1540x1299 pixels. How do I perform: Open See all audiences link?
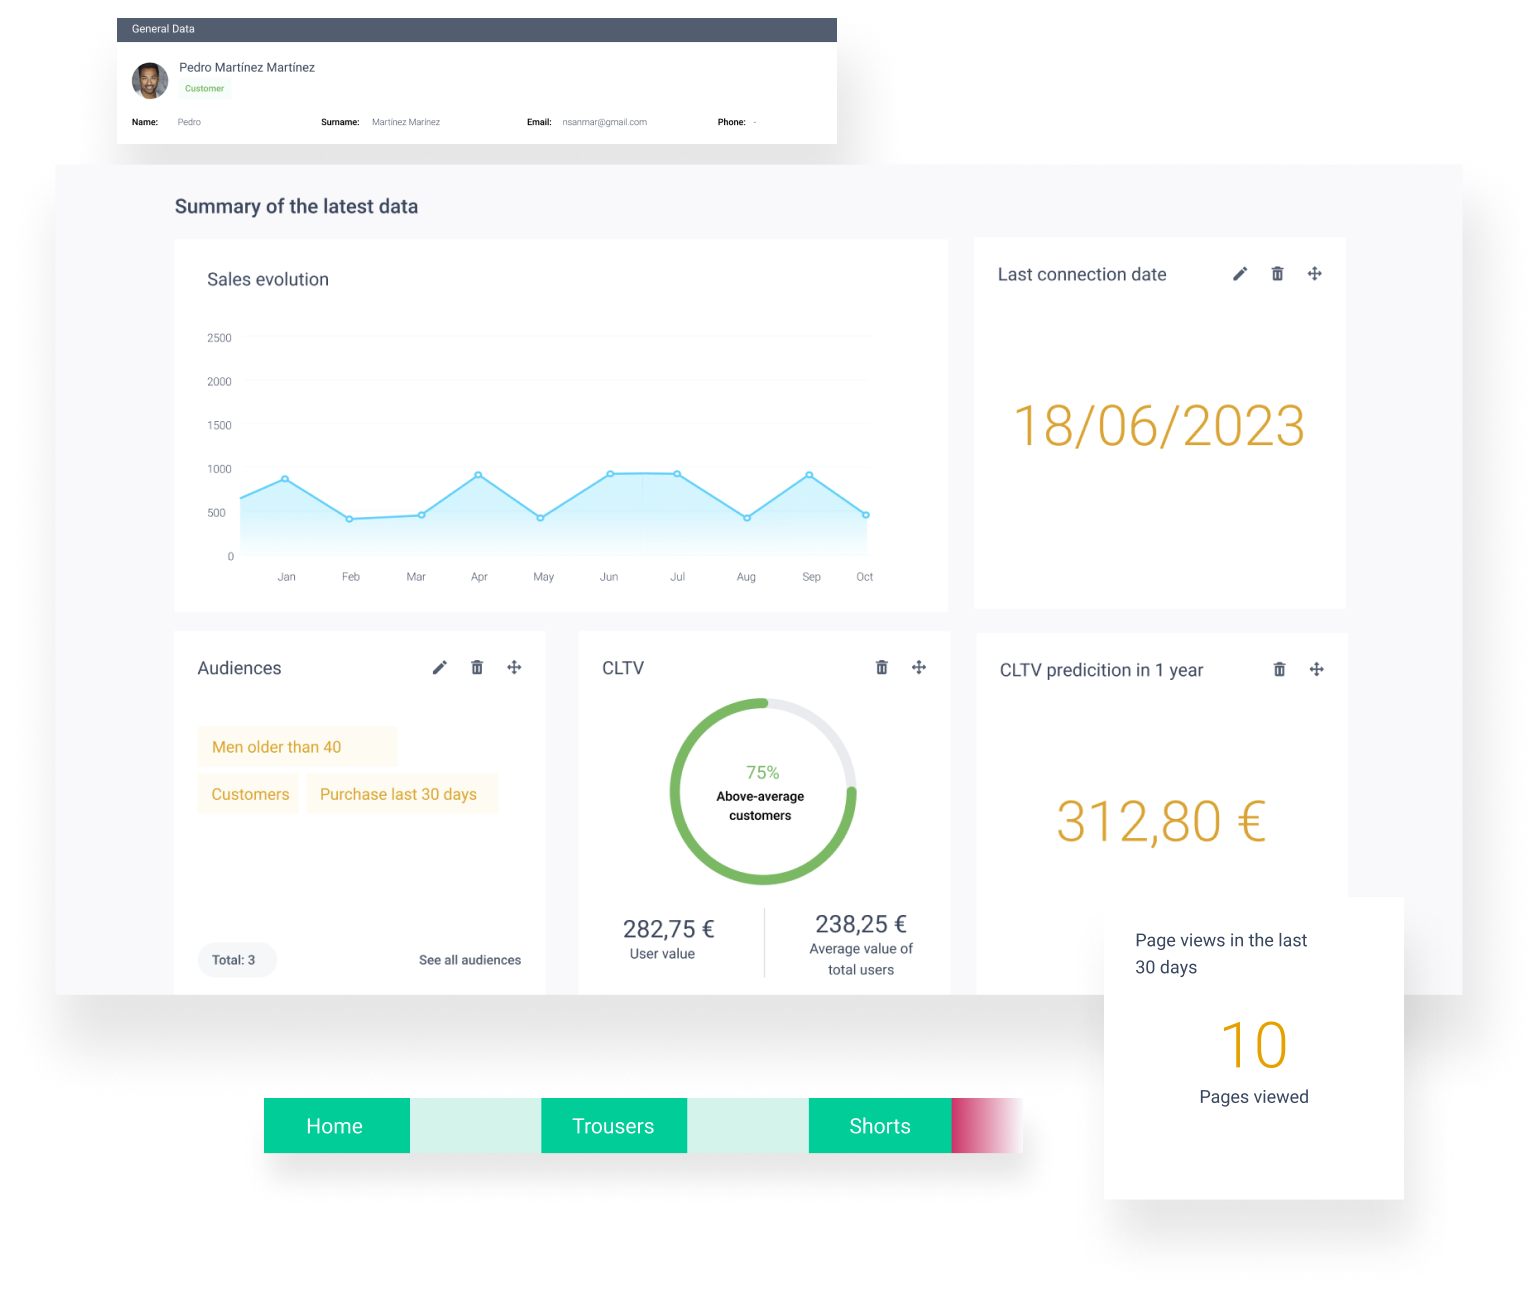pyautogui.click(x=470, y=960)
